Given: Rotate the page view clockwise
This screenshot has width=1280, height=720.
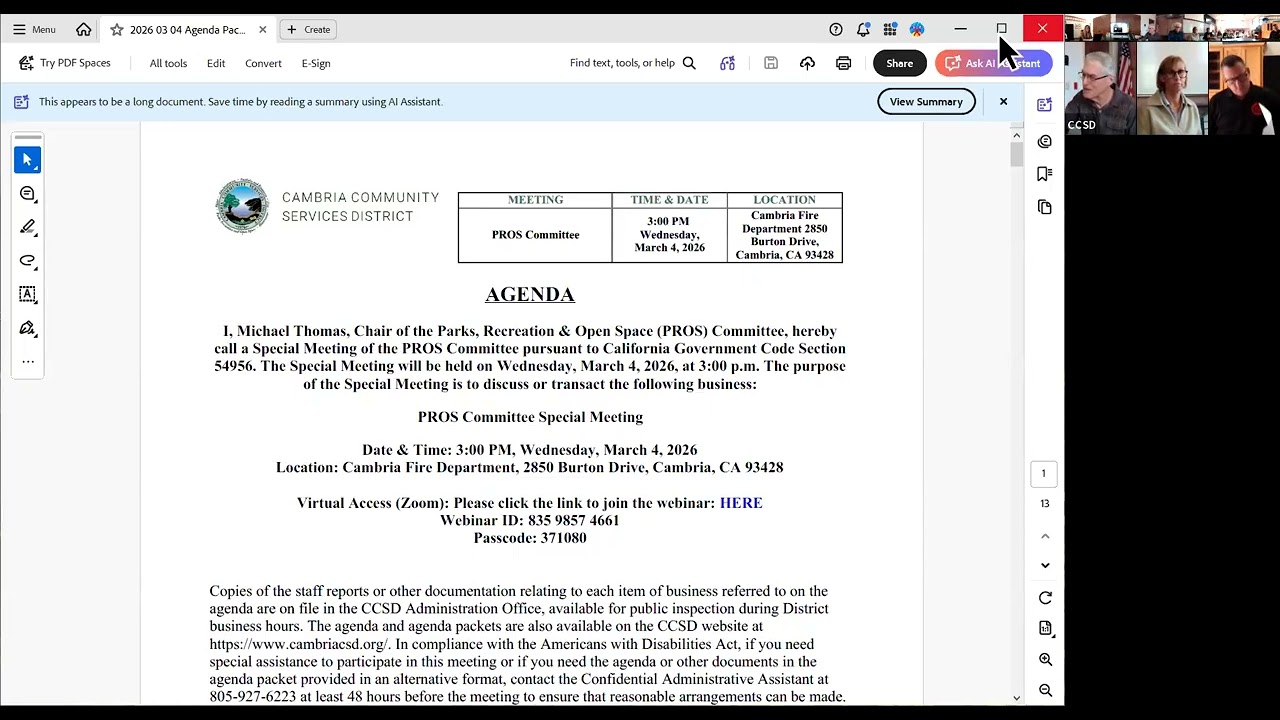Looking at the screenshot, I should (x=1045, y=598).
